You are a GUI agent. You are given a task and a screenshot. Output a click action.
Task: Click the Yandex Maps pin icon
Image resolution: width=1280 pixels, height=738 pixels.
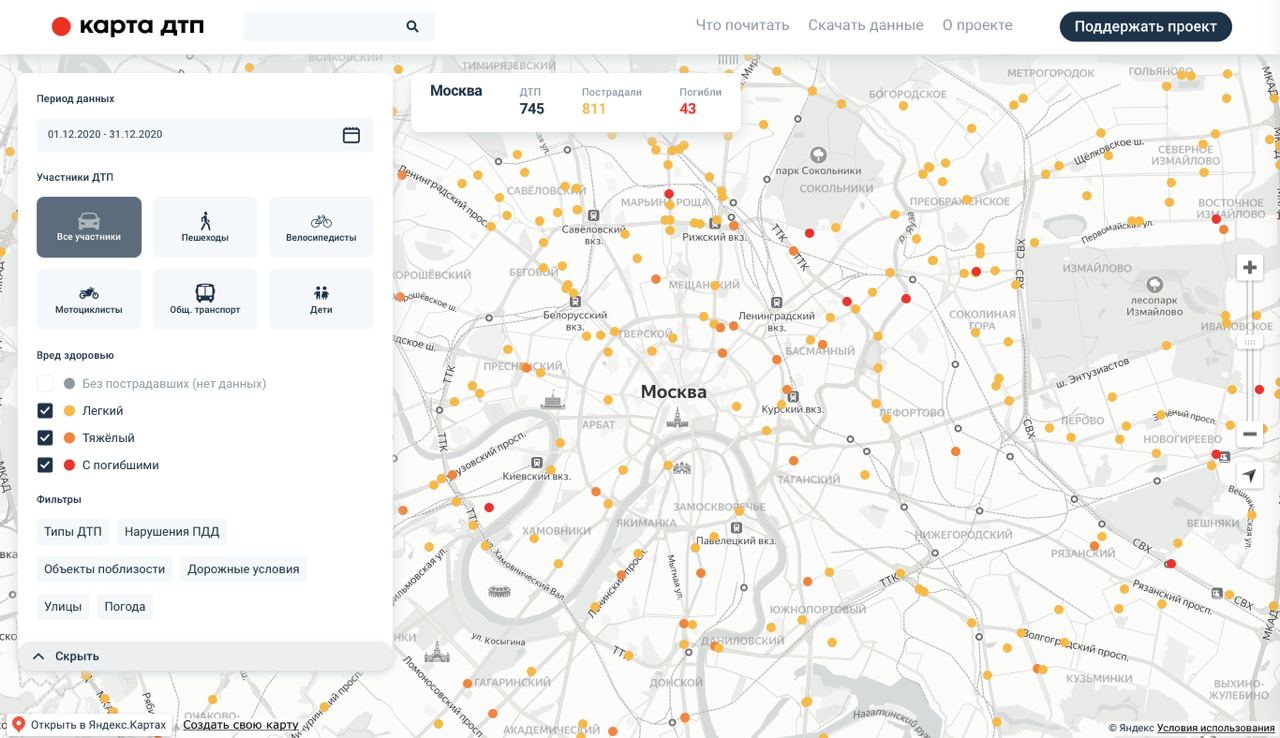coord(18,724)
